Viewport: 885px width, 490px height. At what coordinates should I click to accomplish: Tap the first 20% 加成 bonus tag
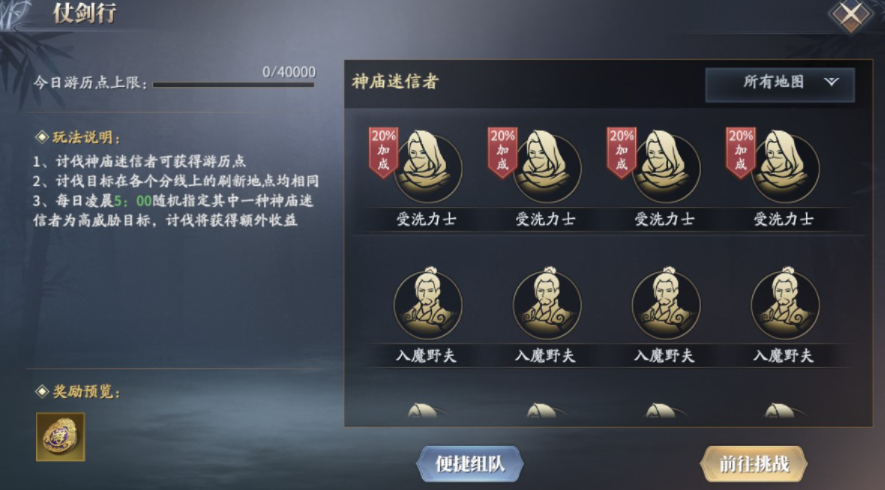[x=383, y=151]
